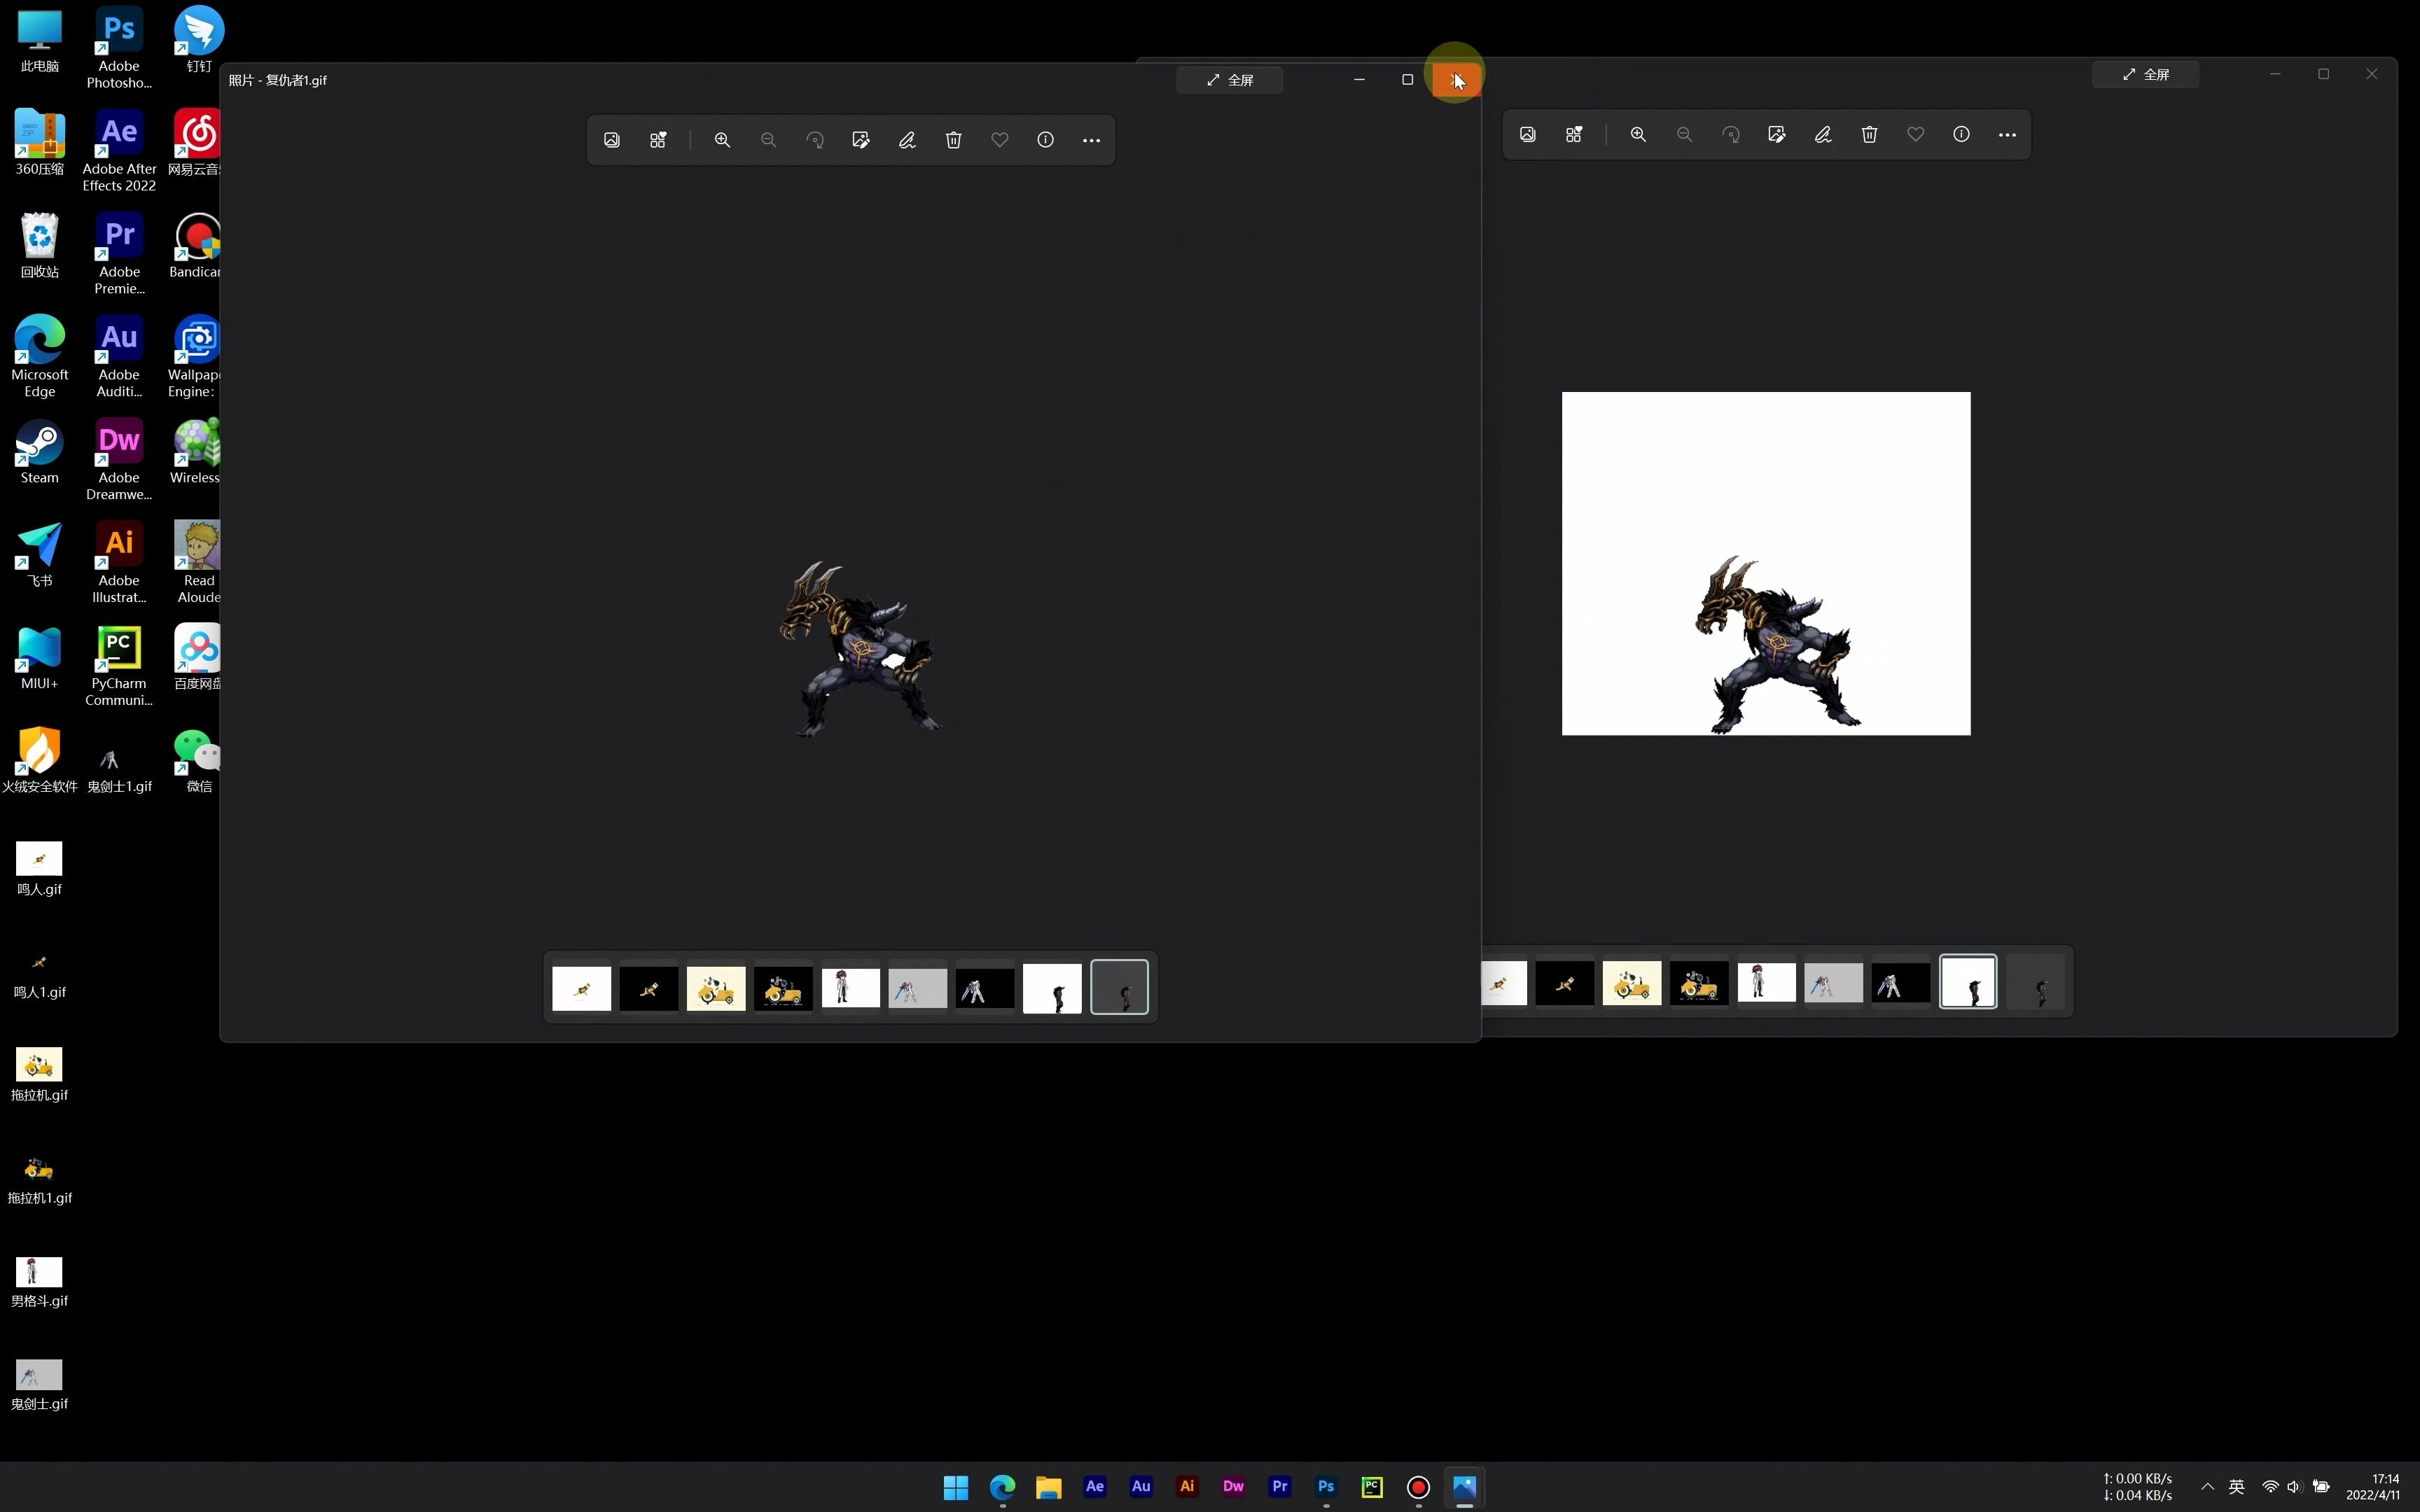Image resolution: width=2420 pixels, height=1512 pixels.
Task: Toggle fullscreen mode in right viewer
Action: click(x=2146, y=75)
